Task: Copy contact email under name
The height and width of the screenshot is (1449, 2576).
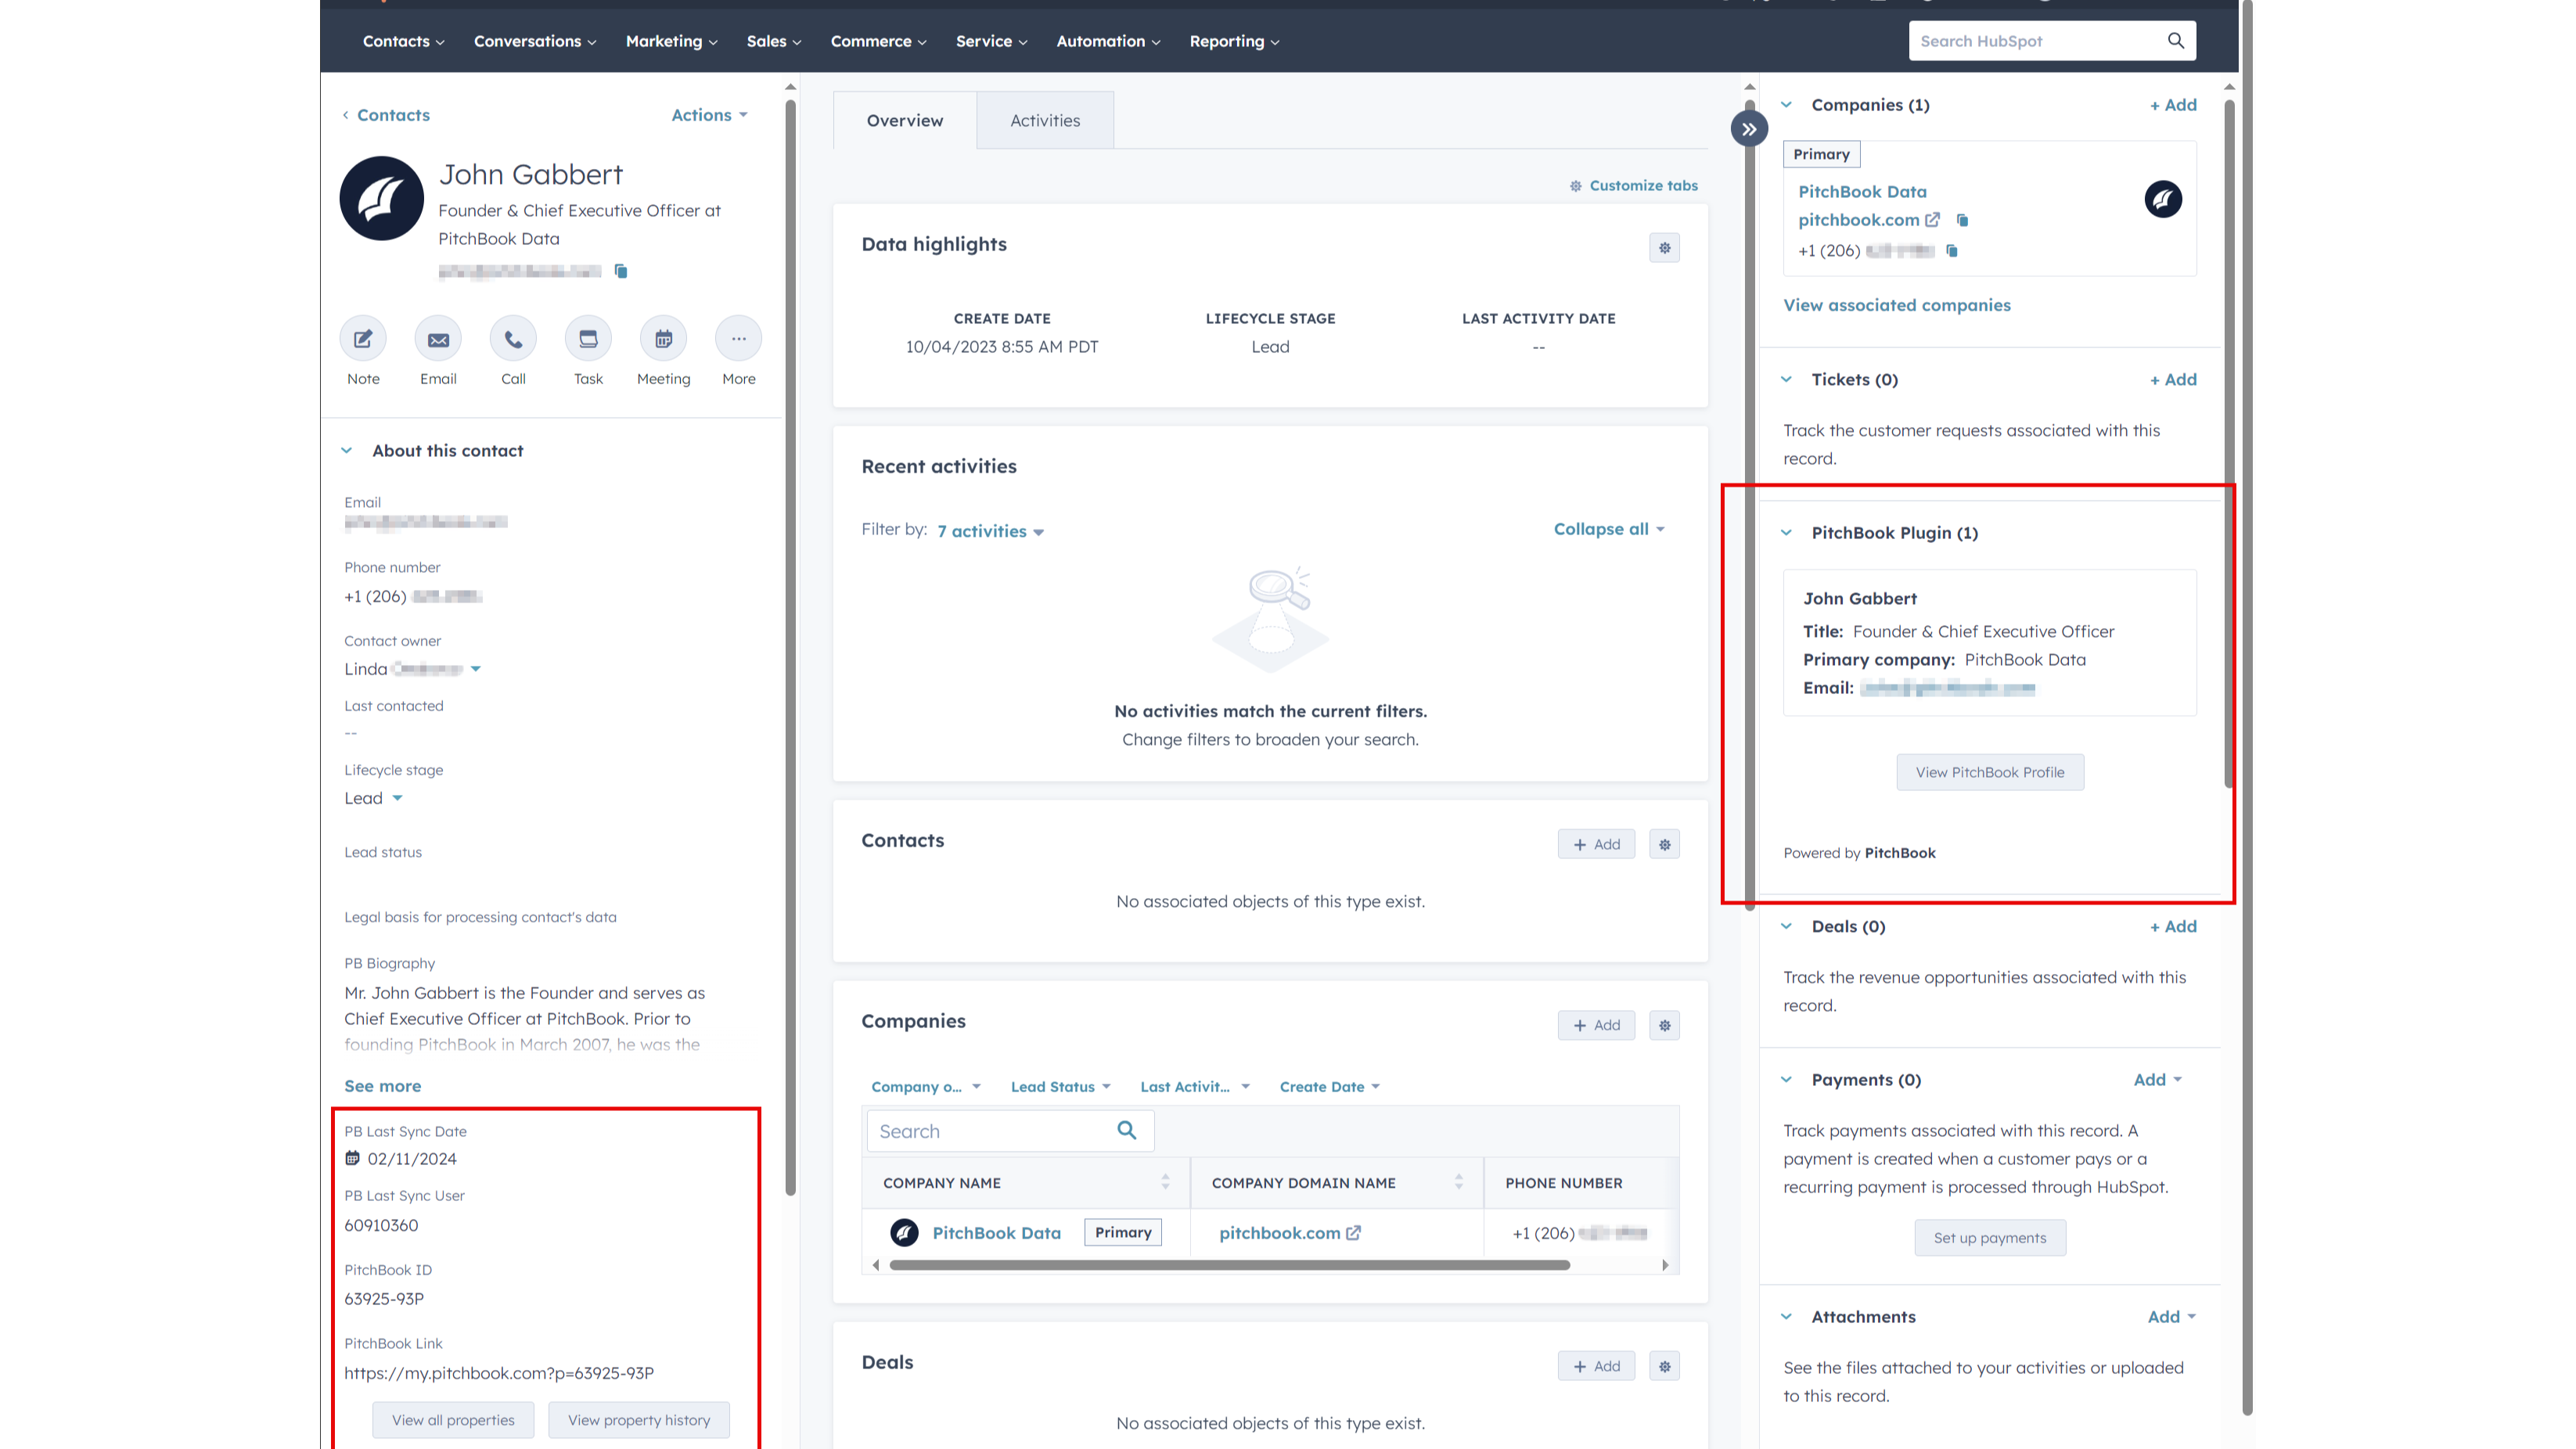Action: [621, 271]
